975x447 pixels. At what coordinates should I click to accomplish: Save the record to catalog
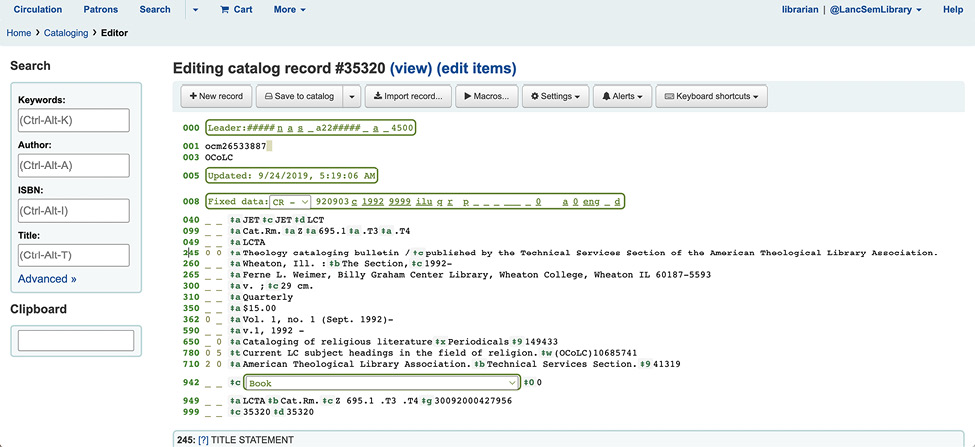pyautogui.click(x=297, y=97)
